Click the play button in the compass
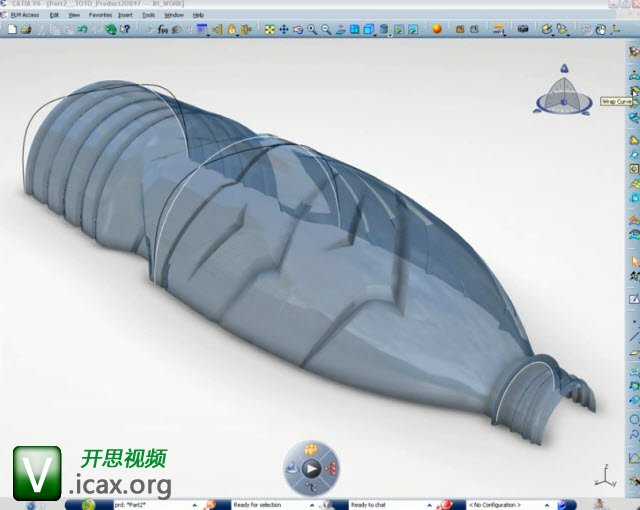Image resolution: width=640 pixels, height=510 pixels. coord(311,468)
